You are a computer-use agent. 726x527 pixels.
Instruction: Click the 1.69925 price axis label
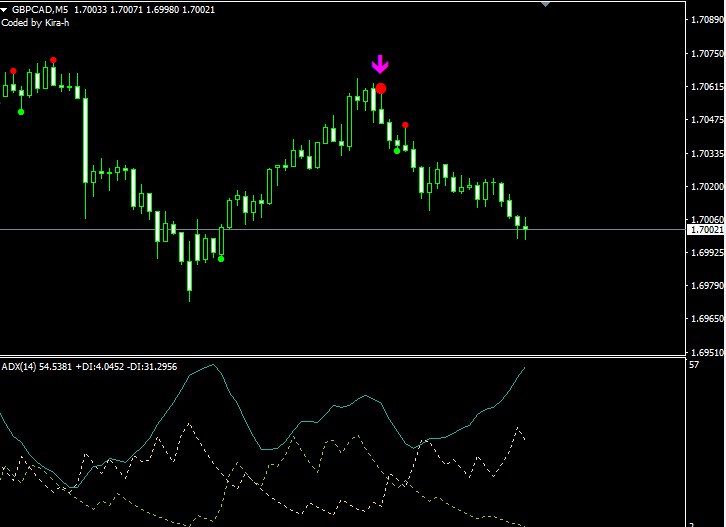coord(707,253)
